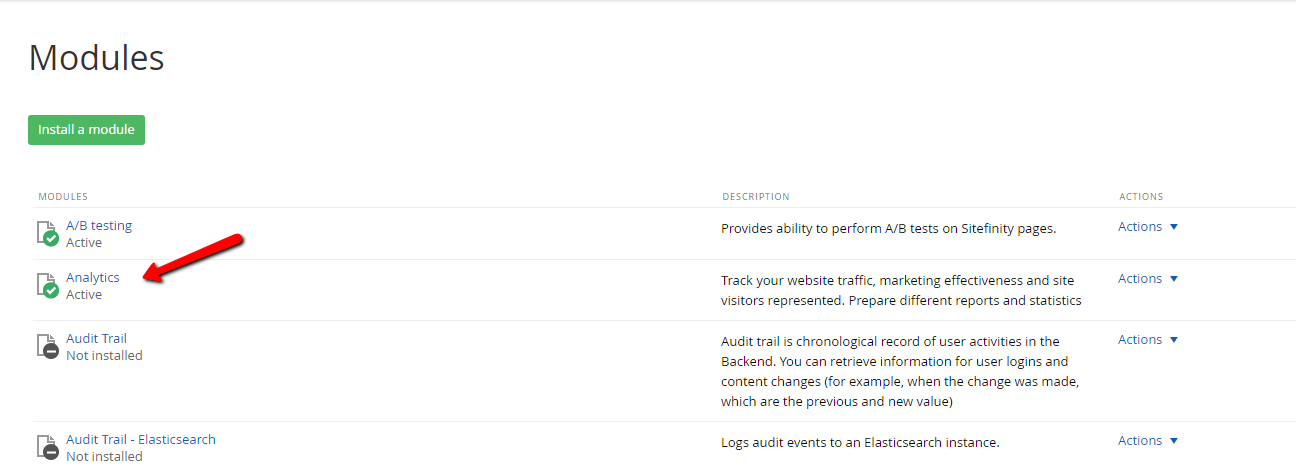Click the Modules page heading
The width and height of the screenshot is (1296, 470).
[x=96, y=58]
